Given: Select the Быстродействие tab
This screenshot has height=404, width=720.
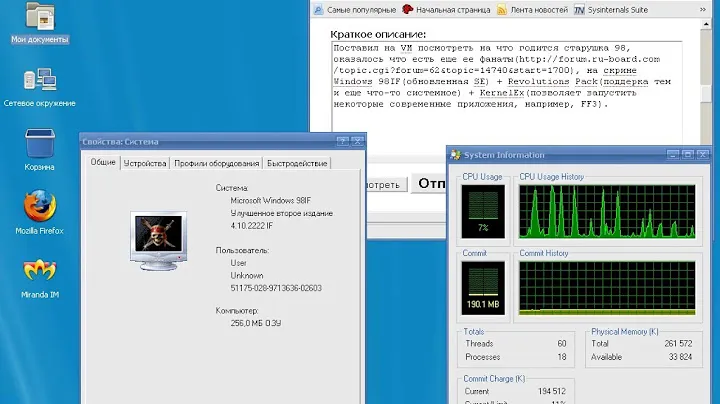Looking at the screenshot, I should click(x=297, y=163).
